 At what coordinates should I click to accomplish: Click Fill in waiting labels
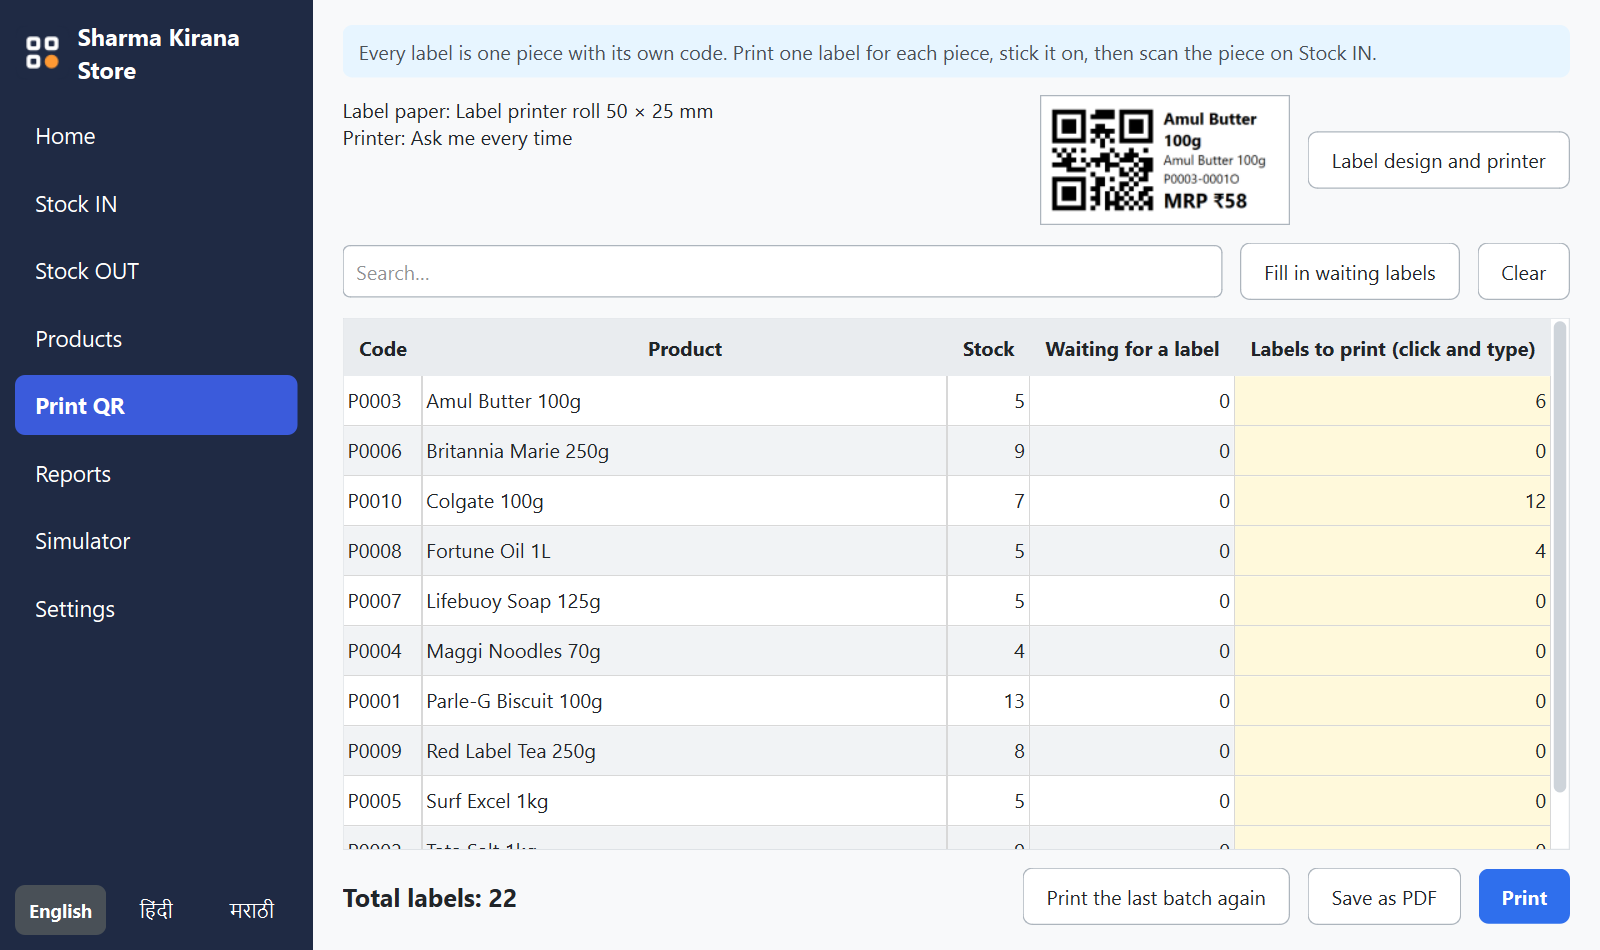(1349, 272)
